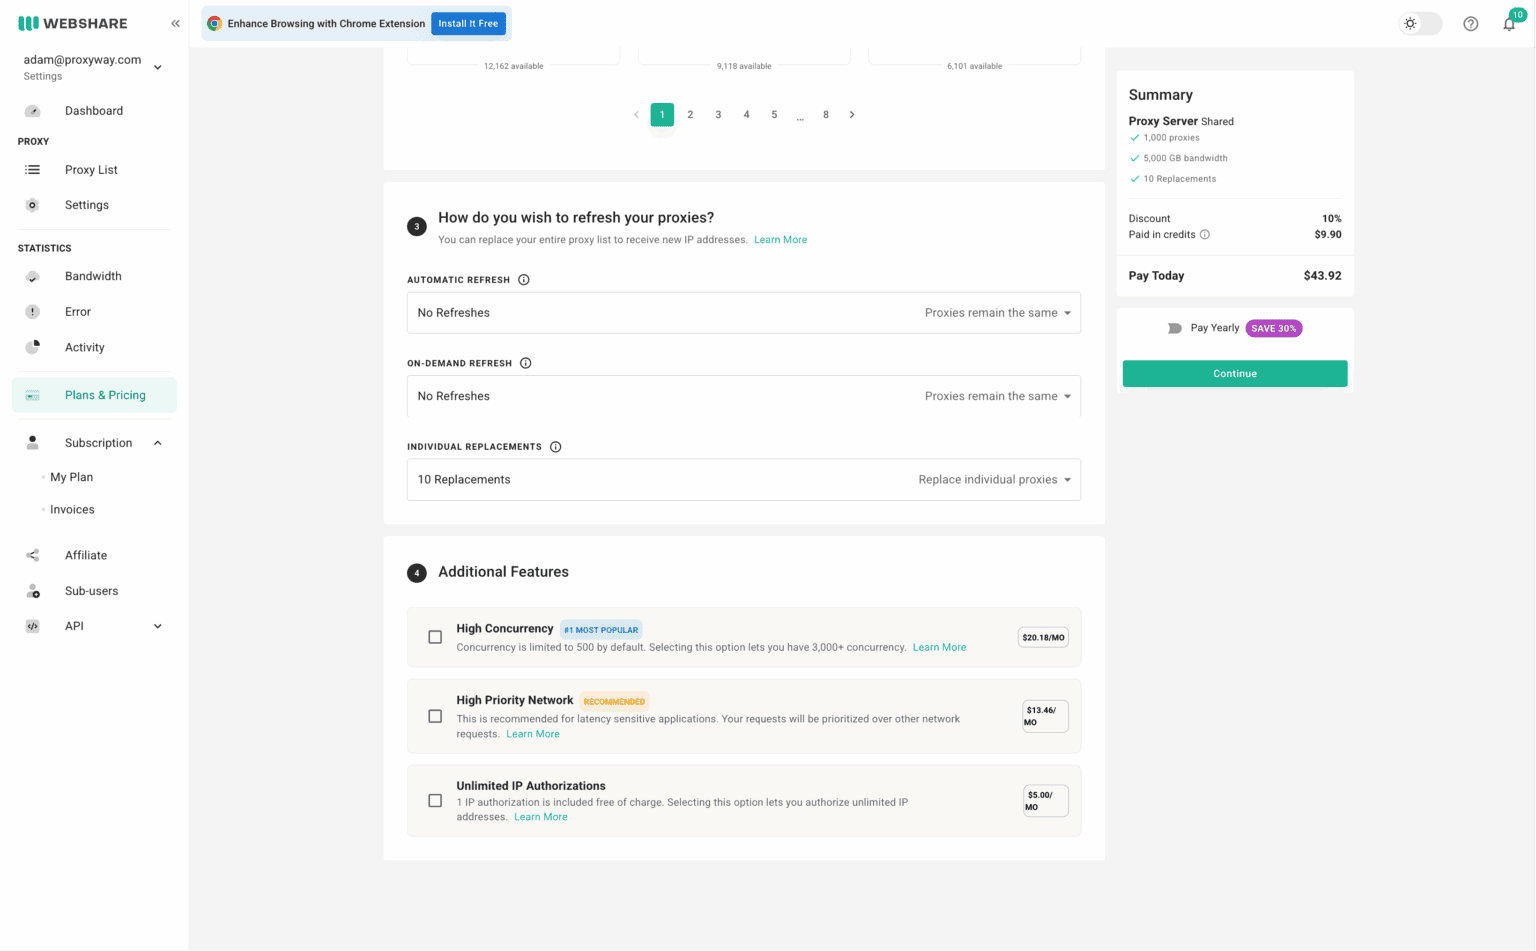Open the notifications bell
Viewport: 1536px width, 951px height.
1510,22
